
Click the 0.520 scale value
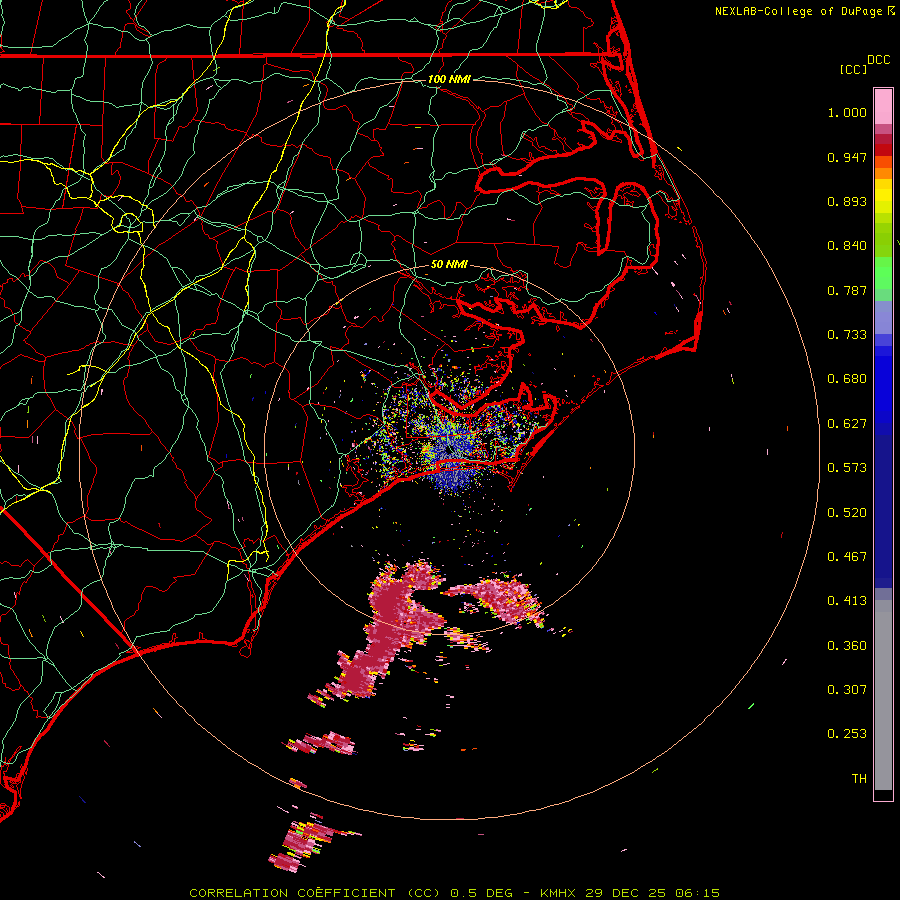(847, 513)
